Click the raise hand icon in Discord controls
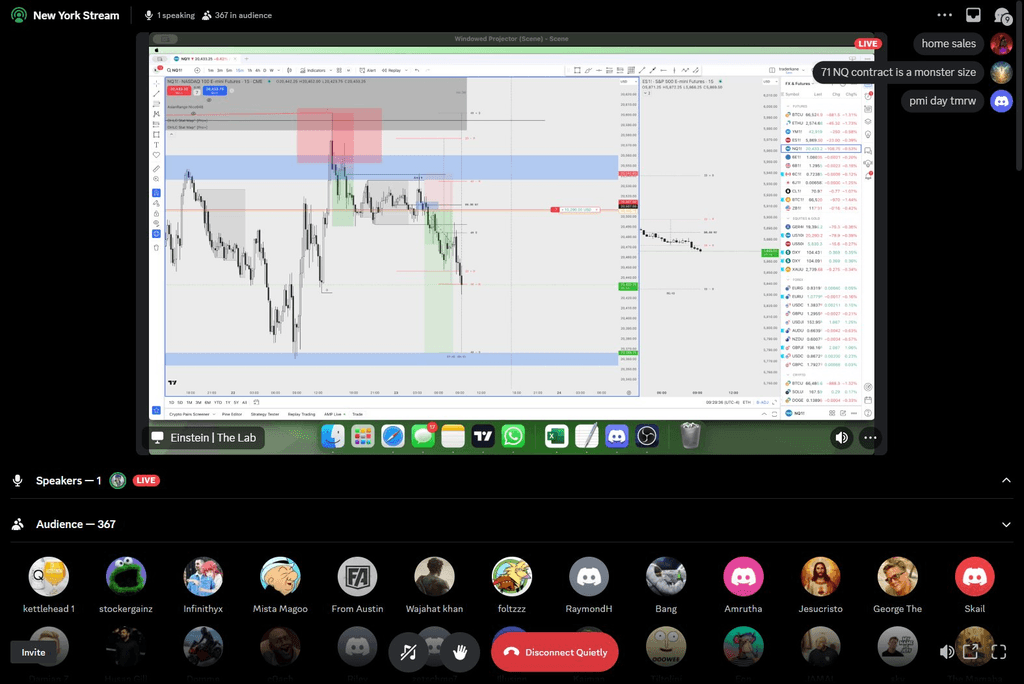Viewport: 1024px width, 684px height. (x=460, y=652)
